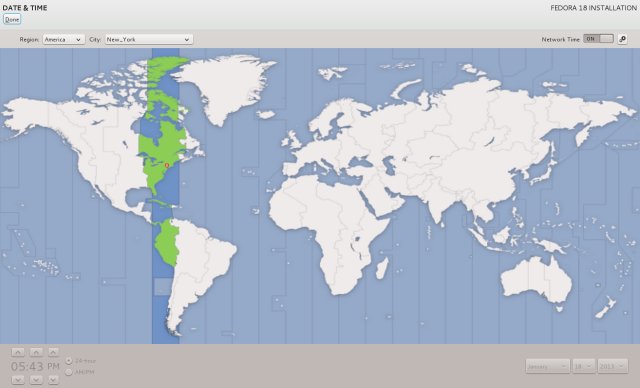The width and height of the screenshot is (640, 388).
Task: Decrease the minutes with down arrow
Action: click(x=36, y=380)
